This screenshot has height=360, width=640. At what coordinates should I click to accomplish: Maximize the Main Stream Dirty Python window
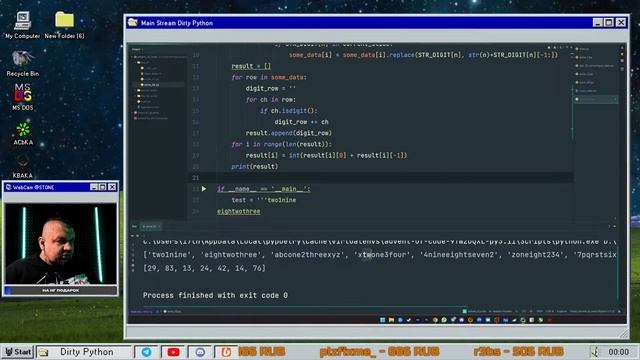click(609, 22)
